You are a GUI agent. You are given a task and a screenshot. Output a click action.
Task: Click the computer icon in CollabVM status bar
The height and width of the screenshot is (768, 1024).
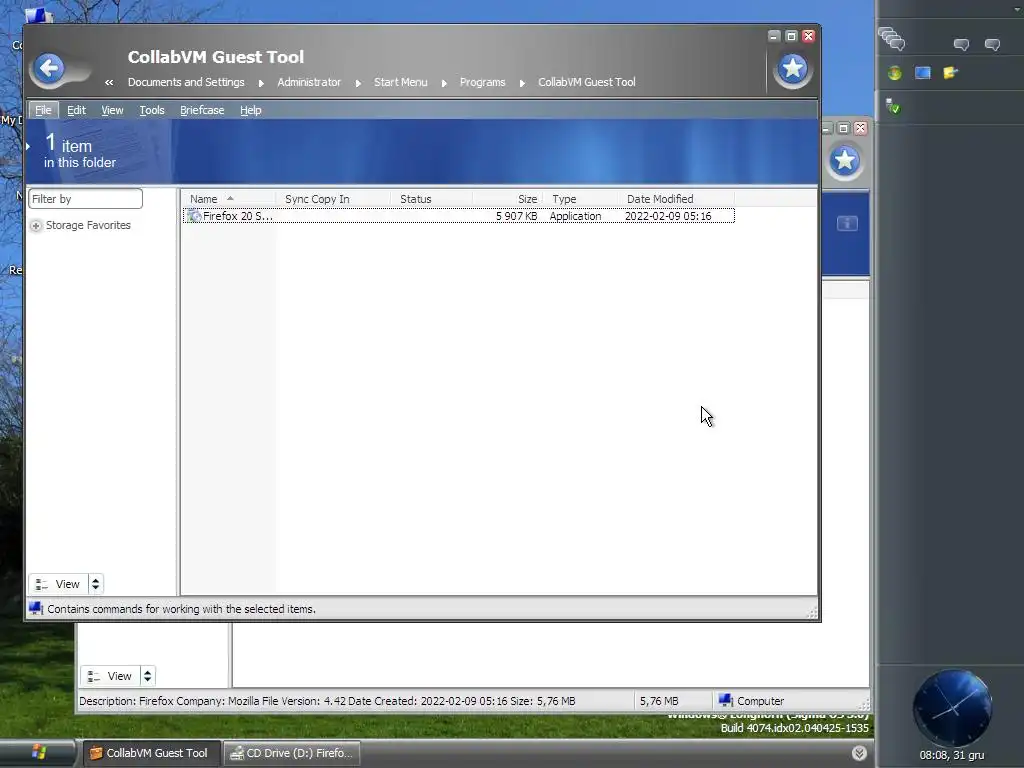click(x=36, y=609)
